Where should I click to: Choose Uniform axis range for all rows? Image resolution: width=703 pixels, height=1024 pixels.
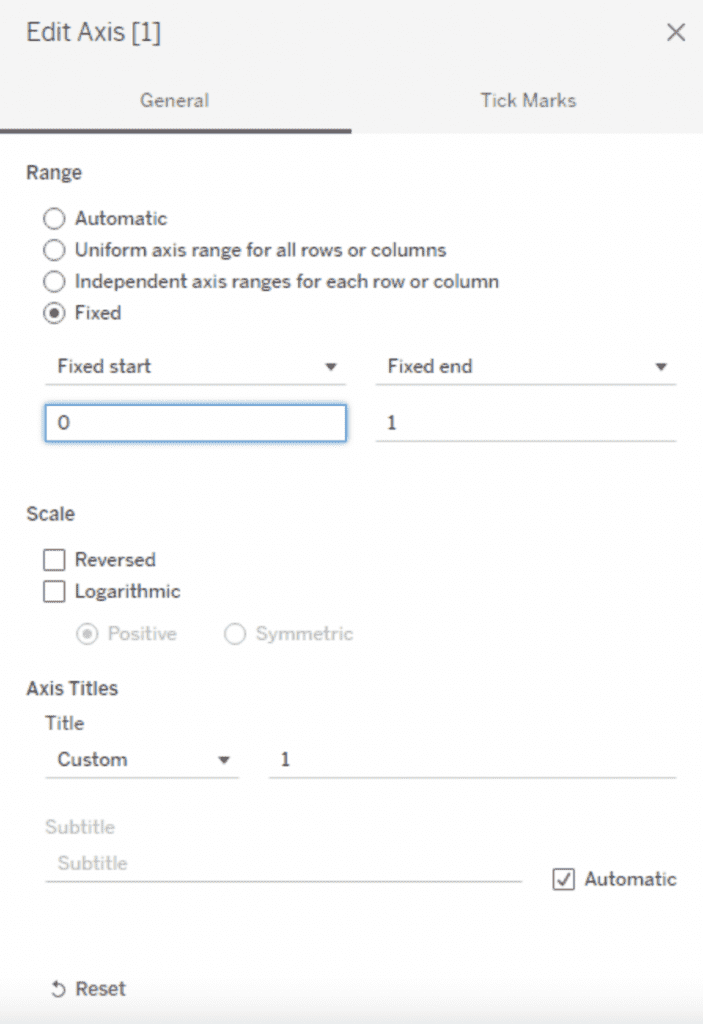(55, 250)
